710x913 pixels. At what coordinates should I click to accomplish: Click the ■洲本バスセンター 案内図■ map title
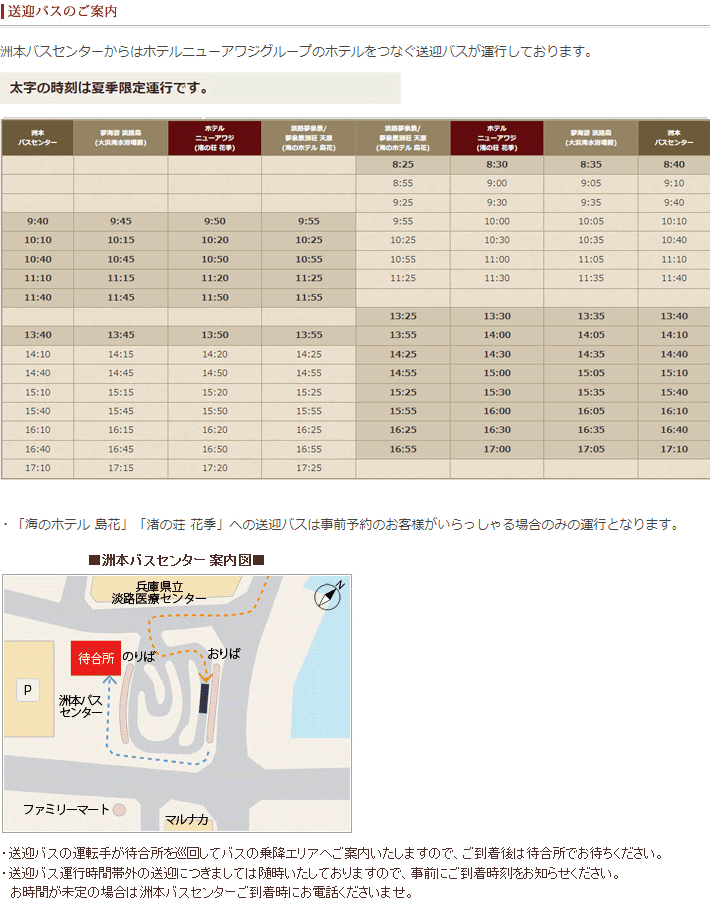pyautogui.click(x=176, y=560)
